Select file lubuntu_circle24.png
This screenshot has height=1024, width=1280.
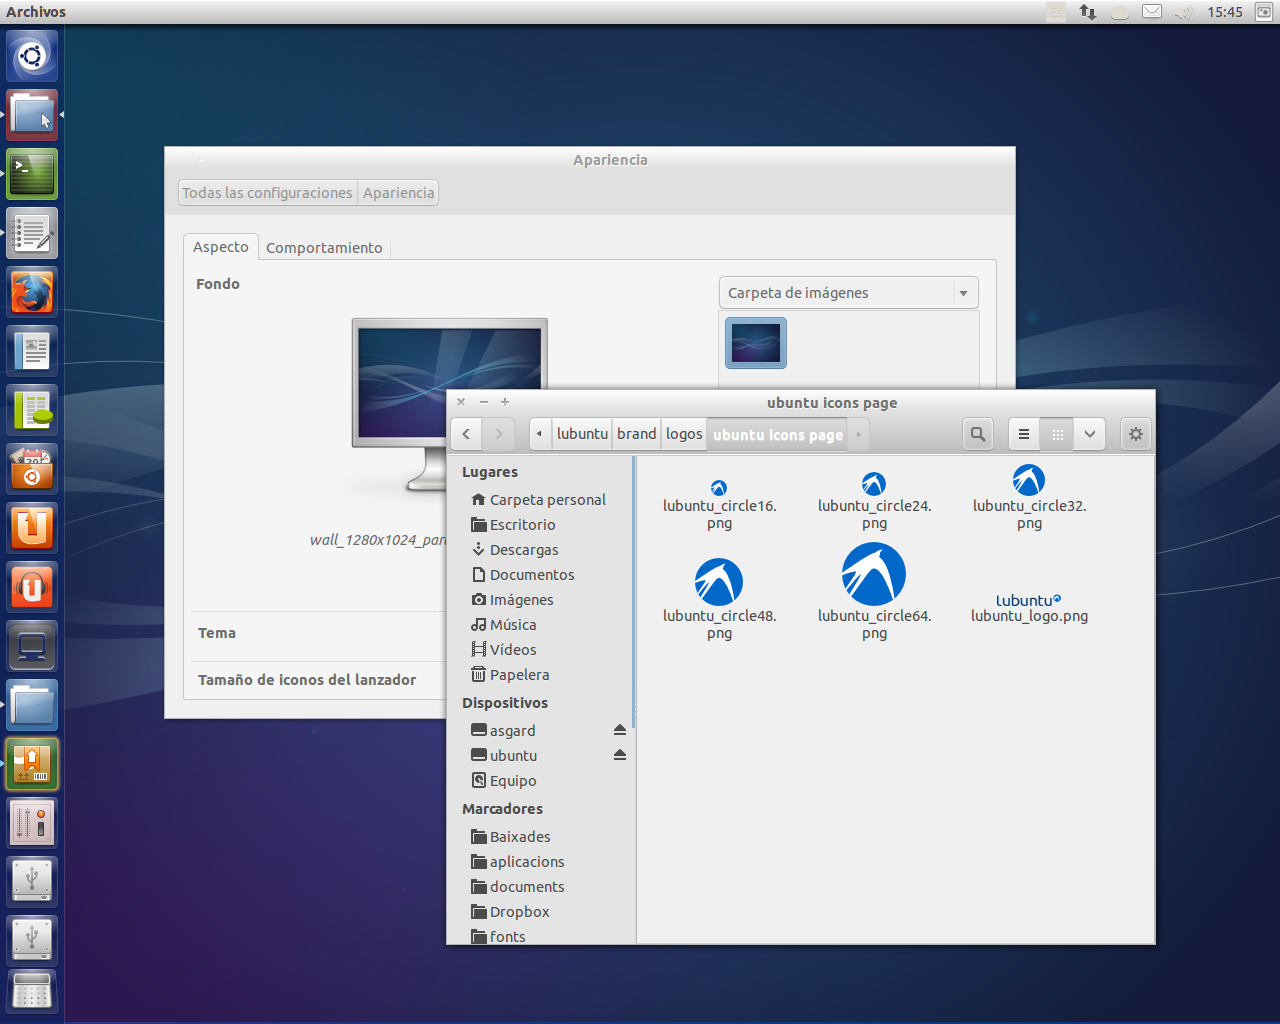coord(874,502)
